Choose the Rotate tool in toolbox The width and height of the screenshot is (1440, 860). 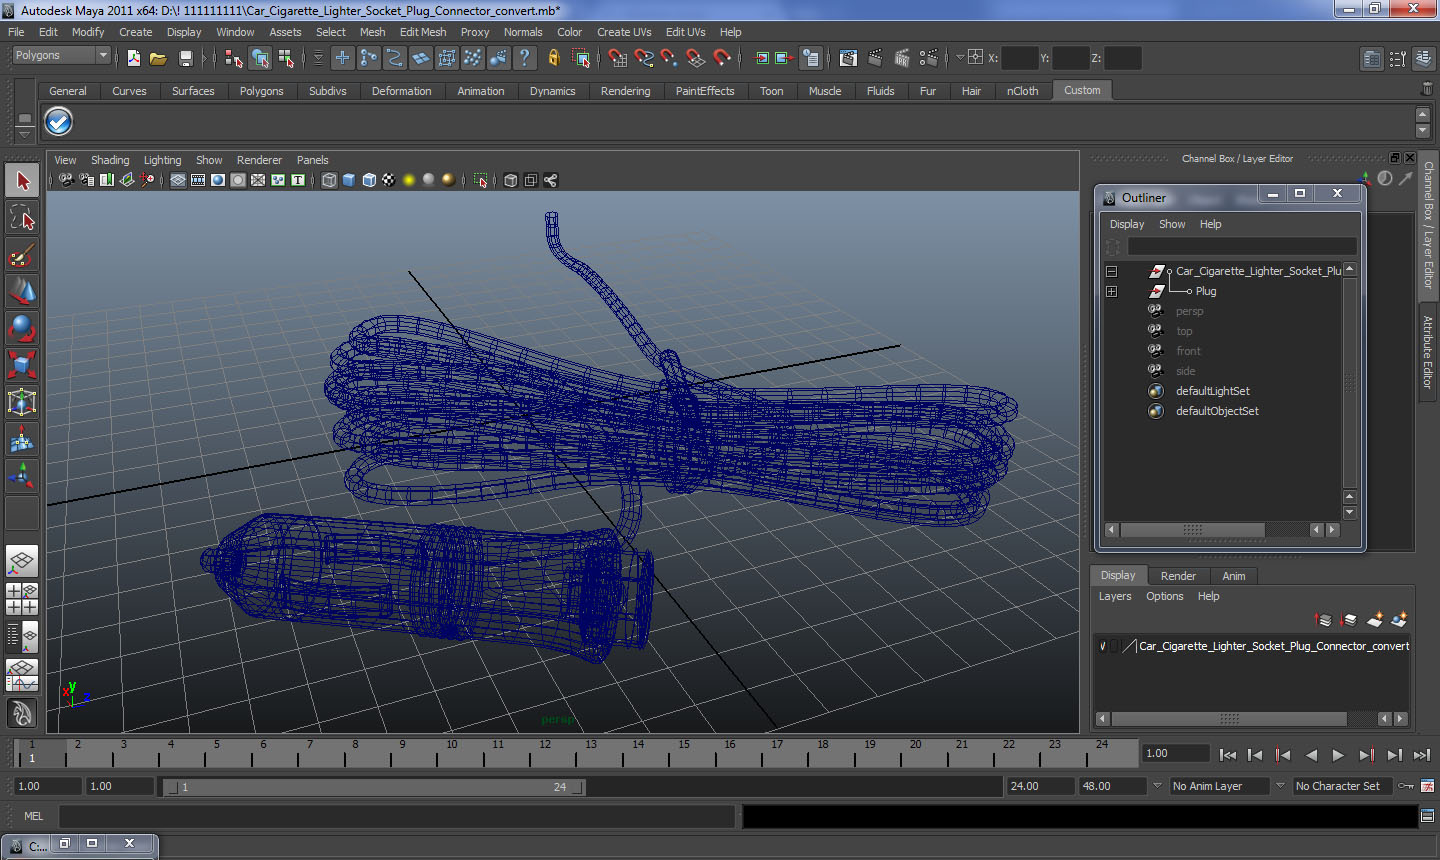point(22,328)
